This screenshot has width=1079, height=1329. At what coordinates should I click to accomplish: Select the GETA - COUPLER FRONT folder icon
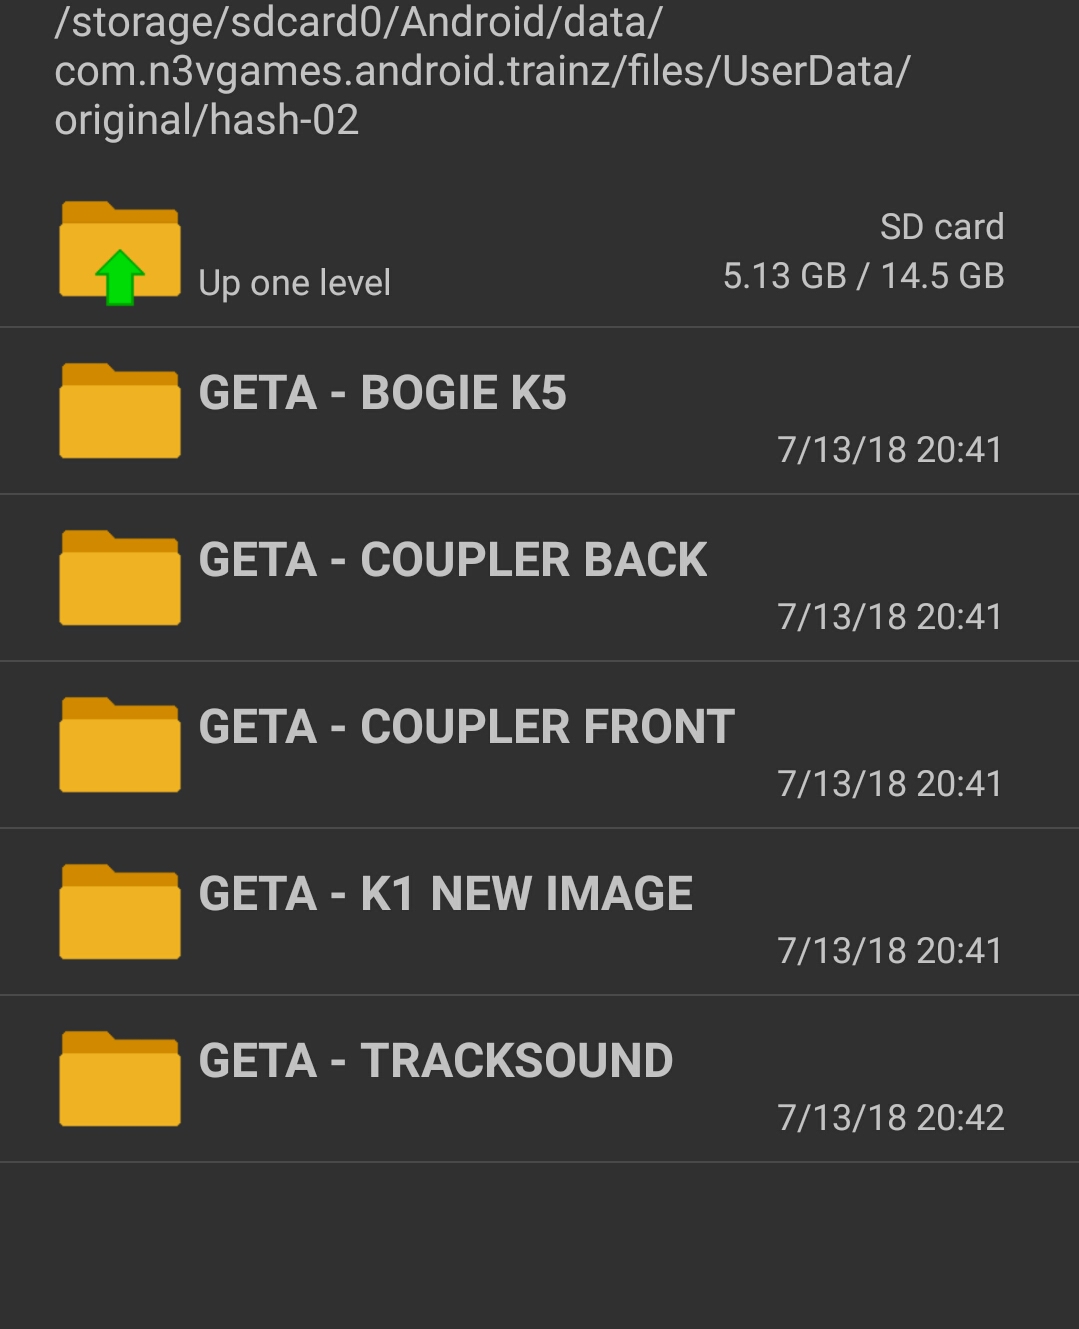click(120, 745)
